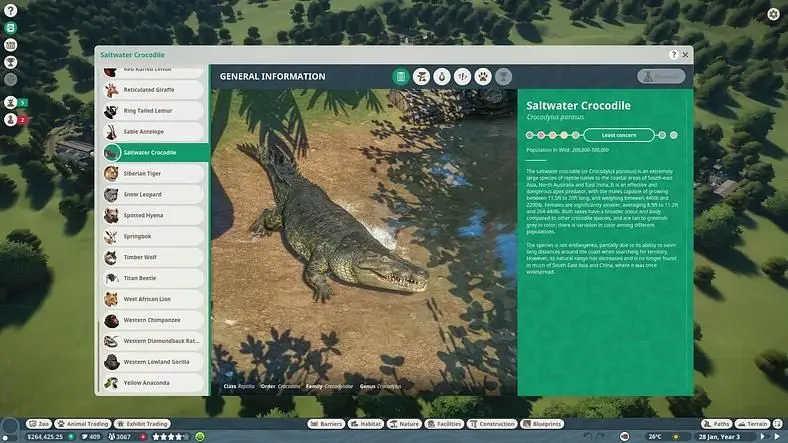The height and width of the screenshot is (443, 788).
Task: Select Western Chimpanzee in the list
Action: [x=153, y=320]
